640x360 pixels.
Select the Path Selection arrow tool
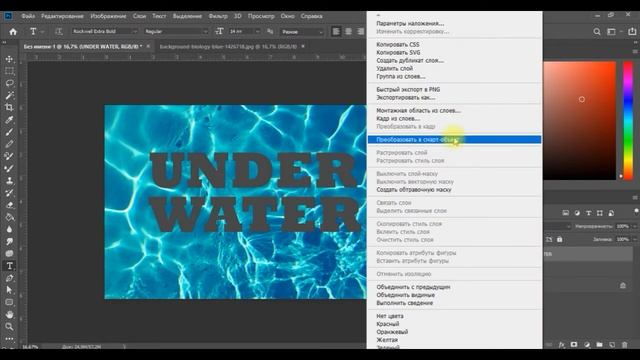(x=9, y=290)
